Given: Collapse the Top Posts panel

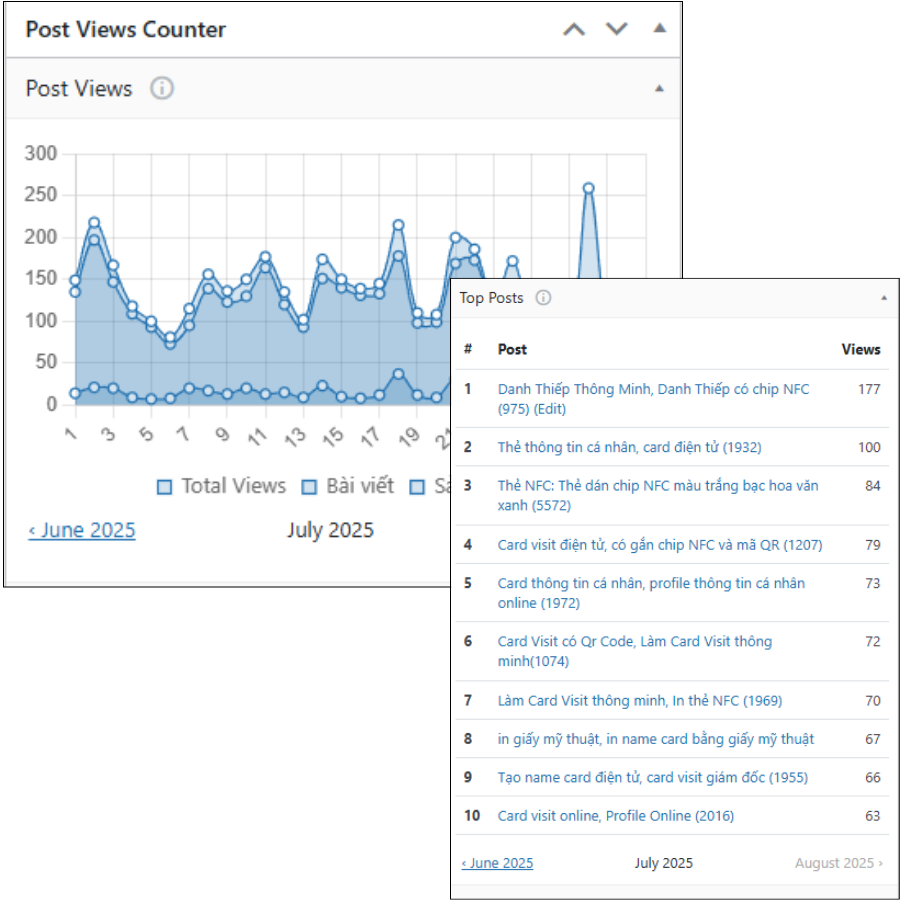Looking at the screenshot, I should (x=883, y=298).
